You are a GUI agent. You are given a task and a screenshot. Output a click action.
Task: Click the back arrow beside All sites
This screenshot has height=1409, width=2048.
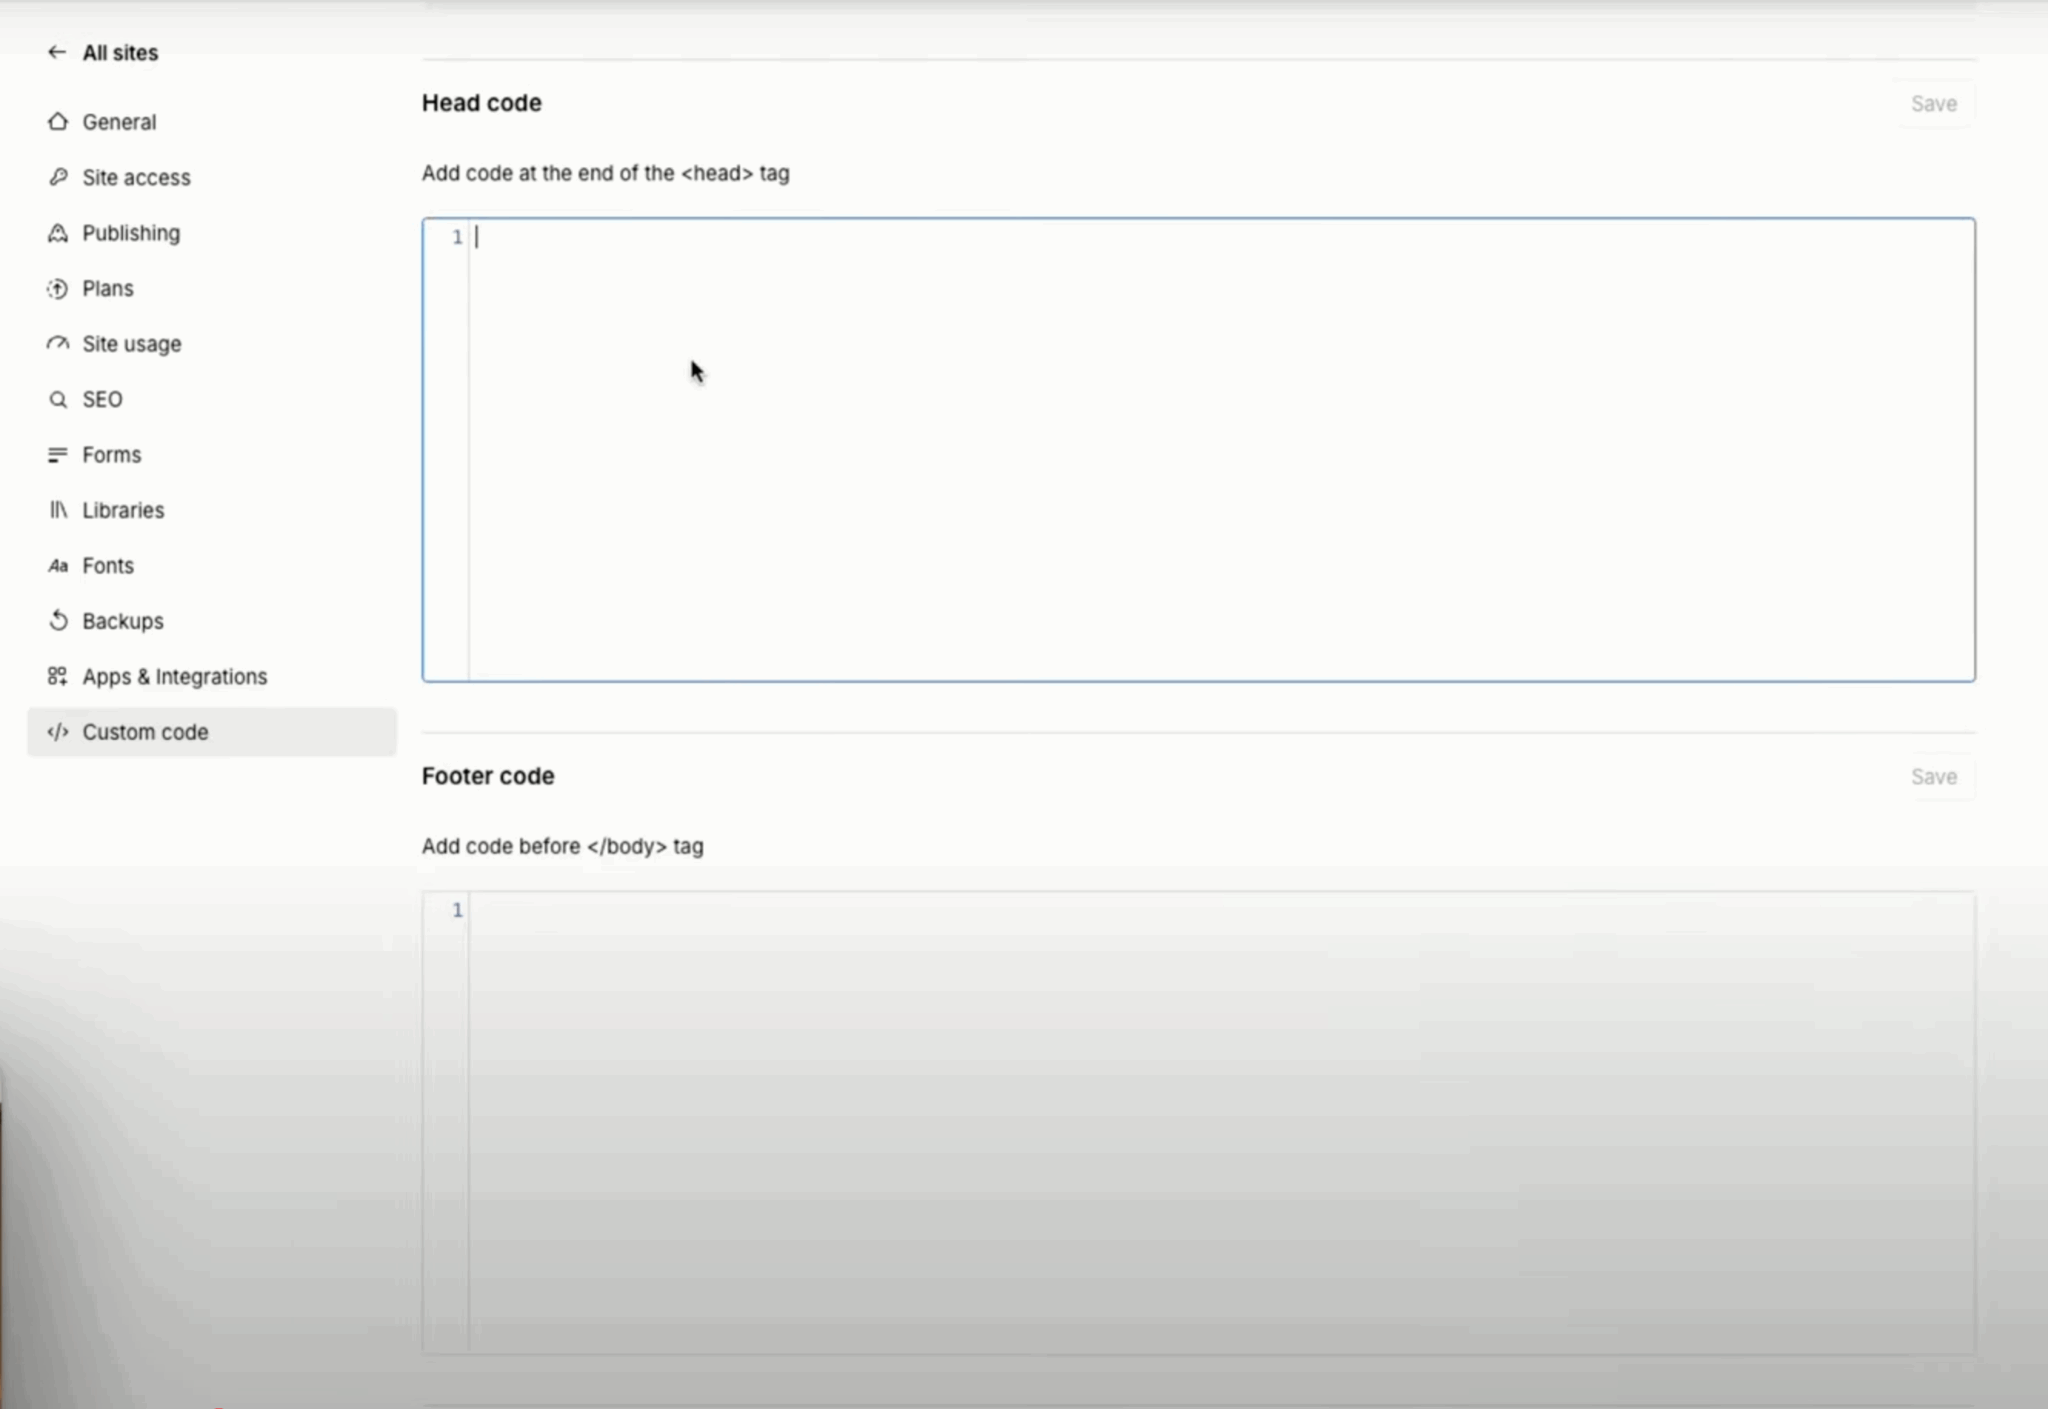point(57,52)
